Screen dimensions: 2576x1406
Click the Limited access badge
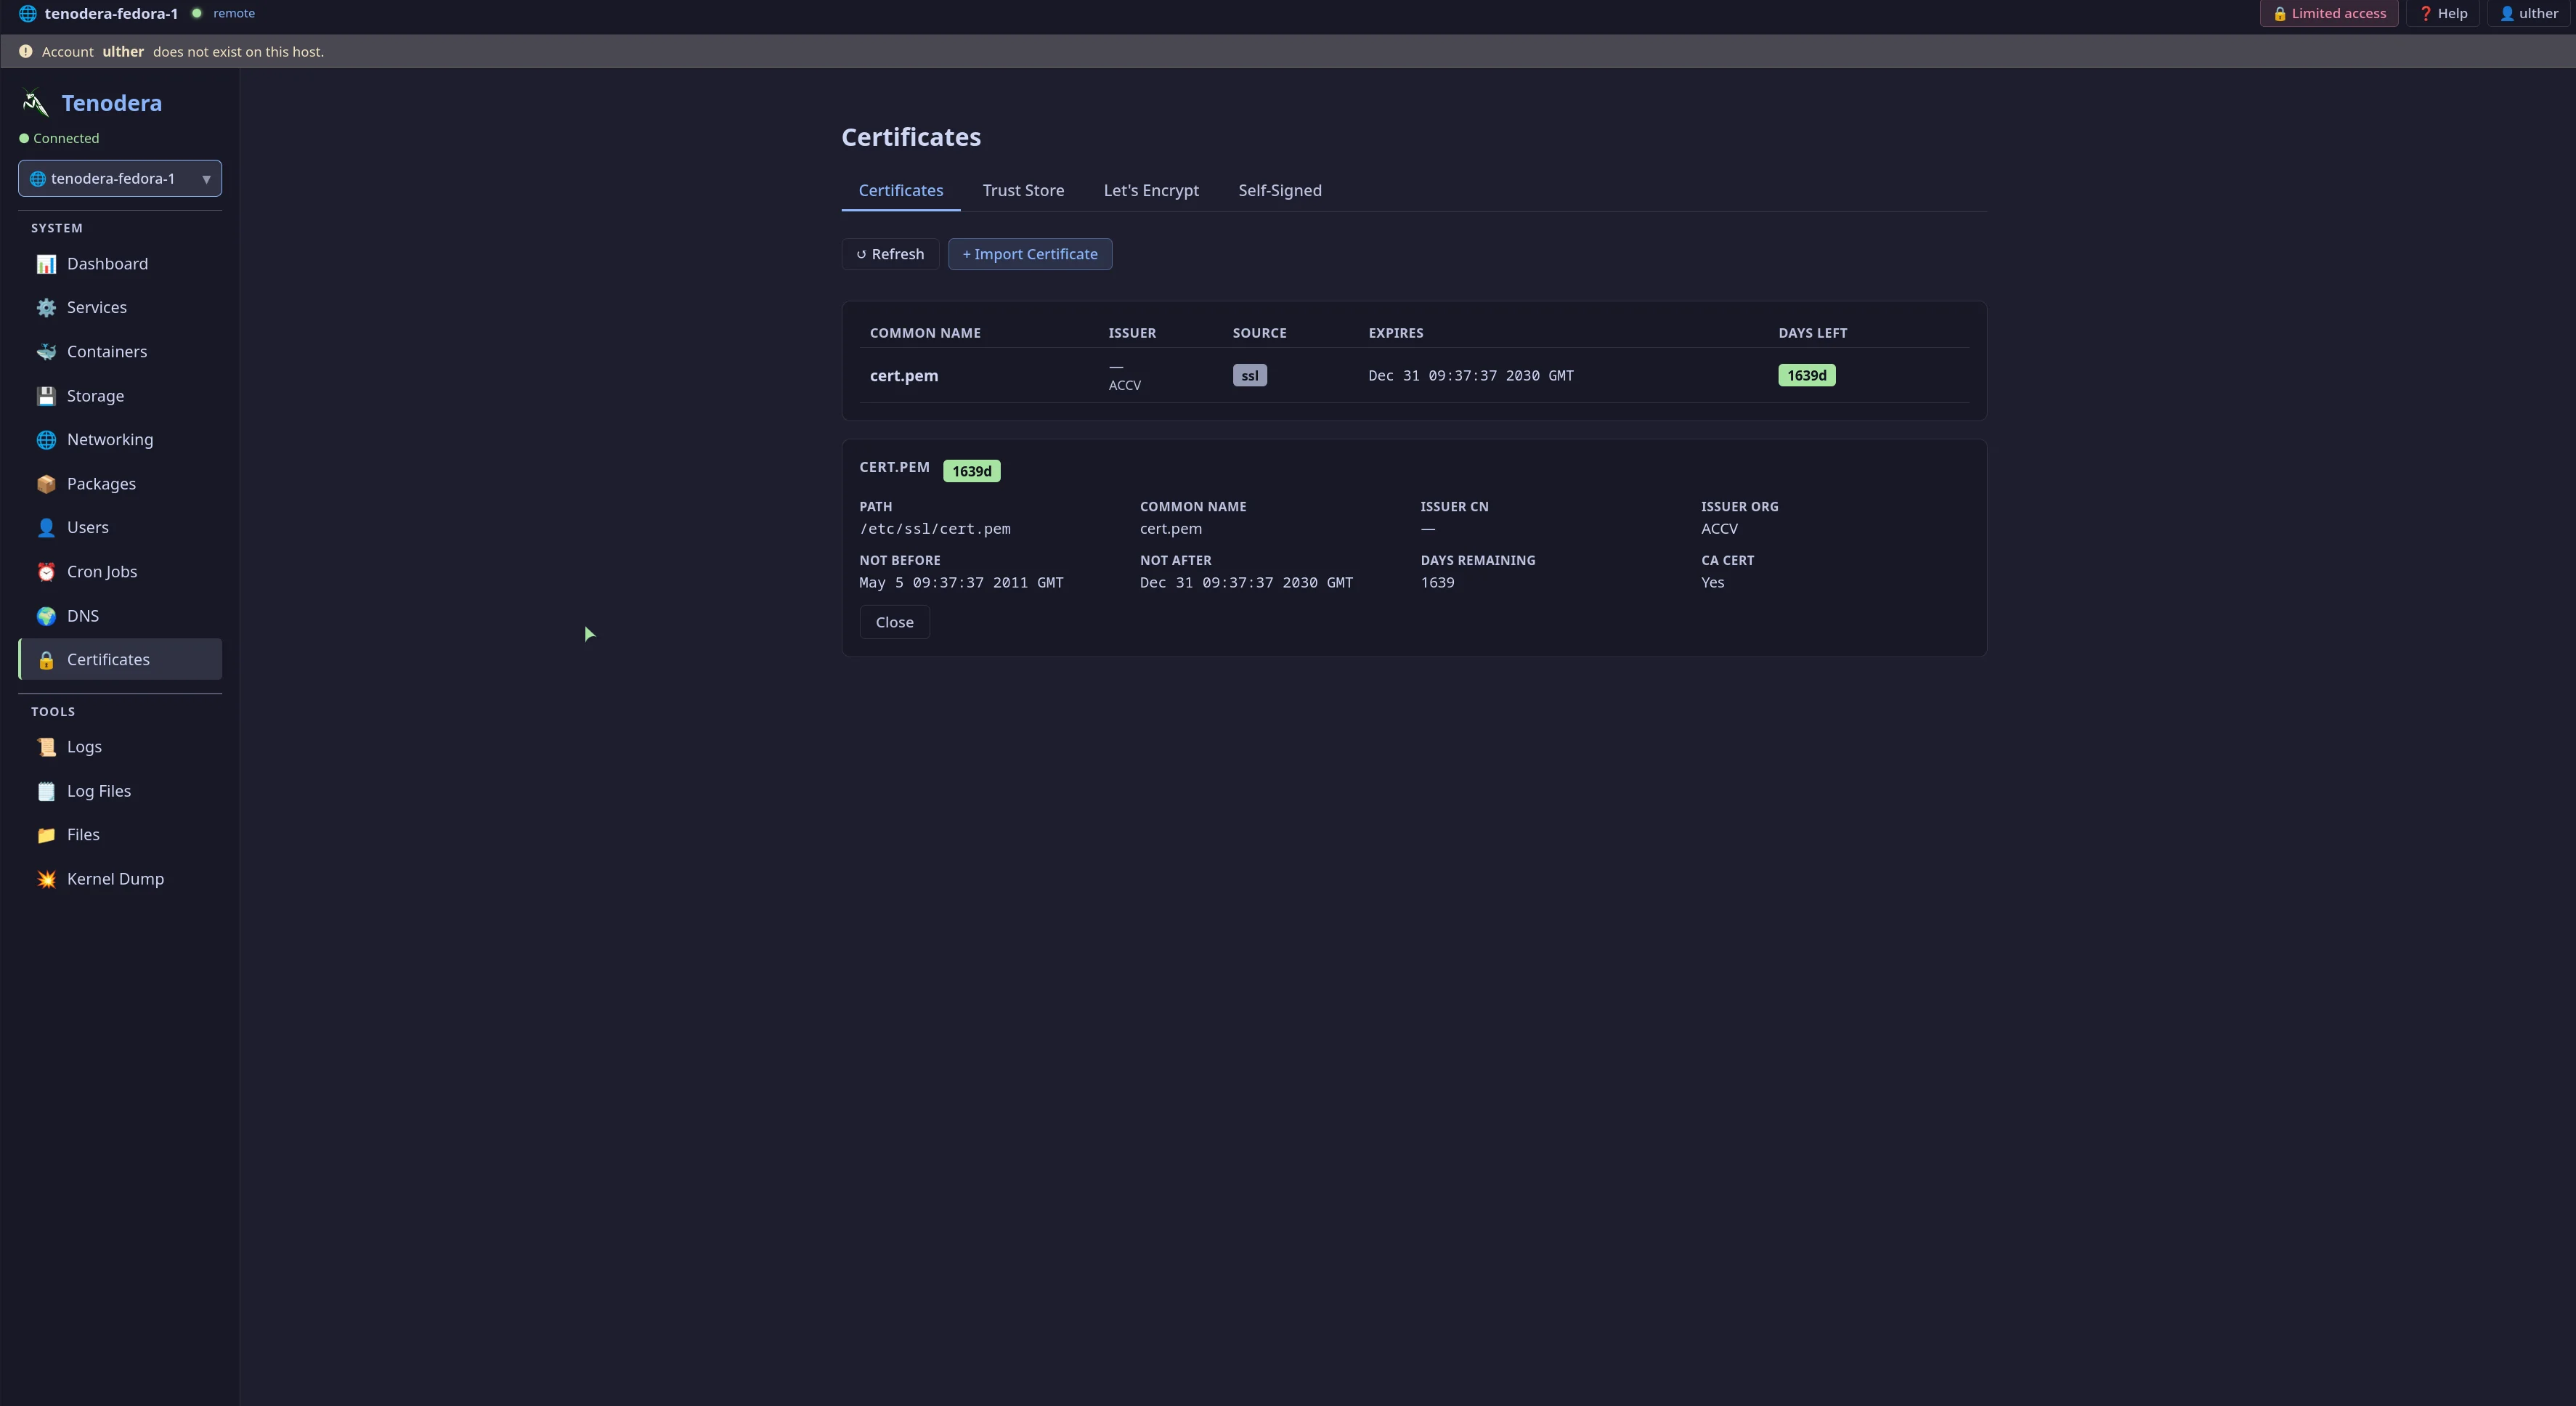2329,14
